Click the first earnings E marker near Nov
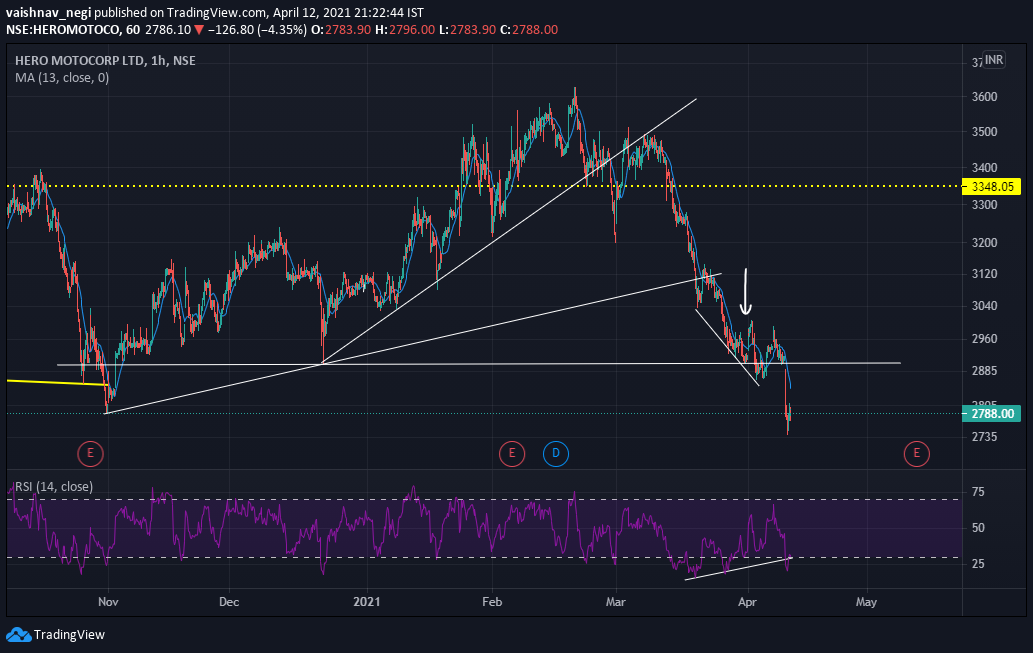Viewport: 1033px width, 653px height. point(90,453)
